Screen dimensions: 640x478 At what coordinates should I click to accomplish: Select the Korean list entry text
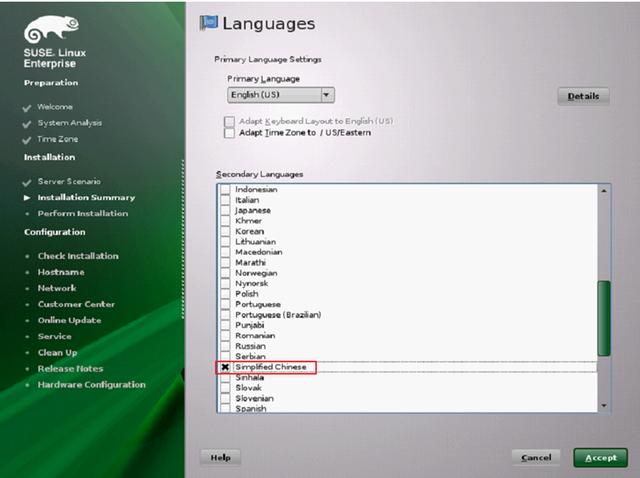pyautogui.click(x=249, y=231)
